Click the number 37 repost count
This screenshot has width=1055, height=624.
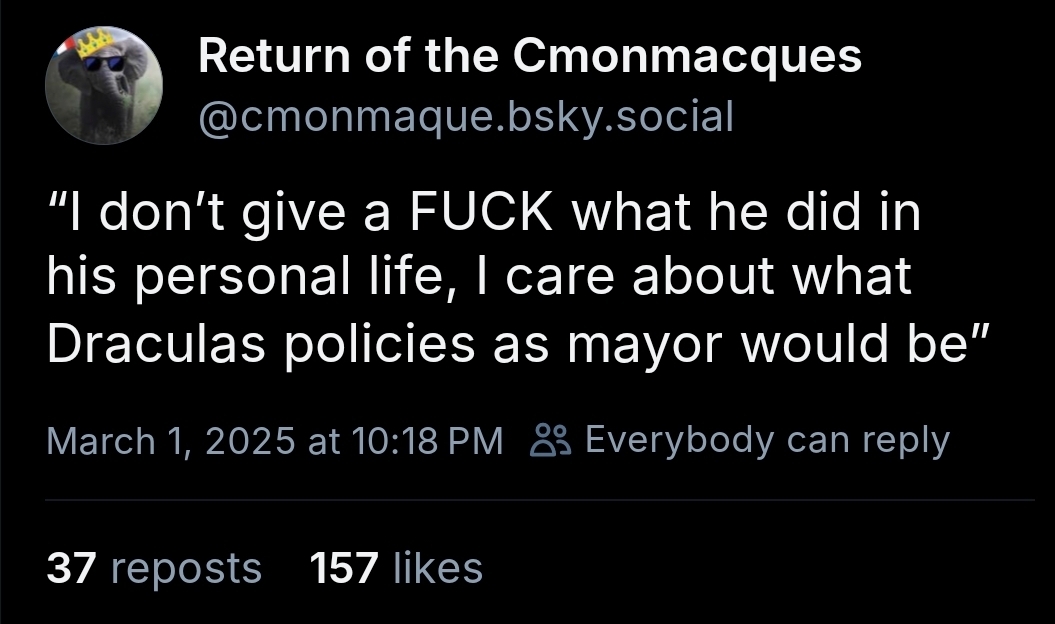pos(72,569)
